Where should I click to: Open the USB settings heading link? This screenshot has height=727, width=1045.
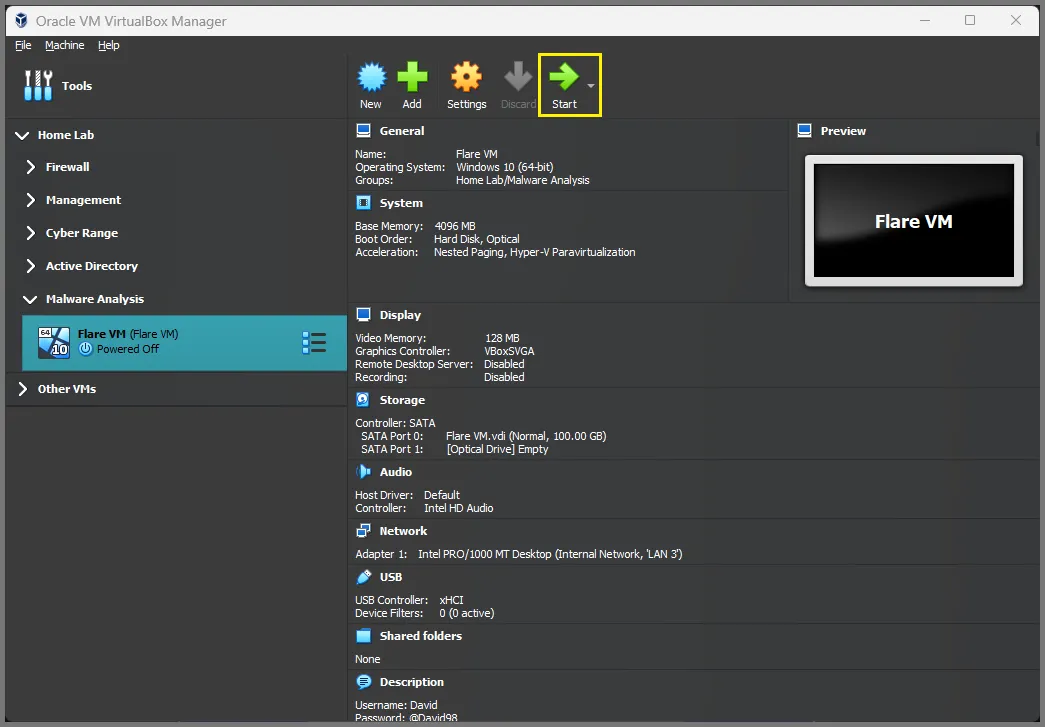(x=391, y=577)
